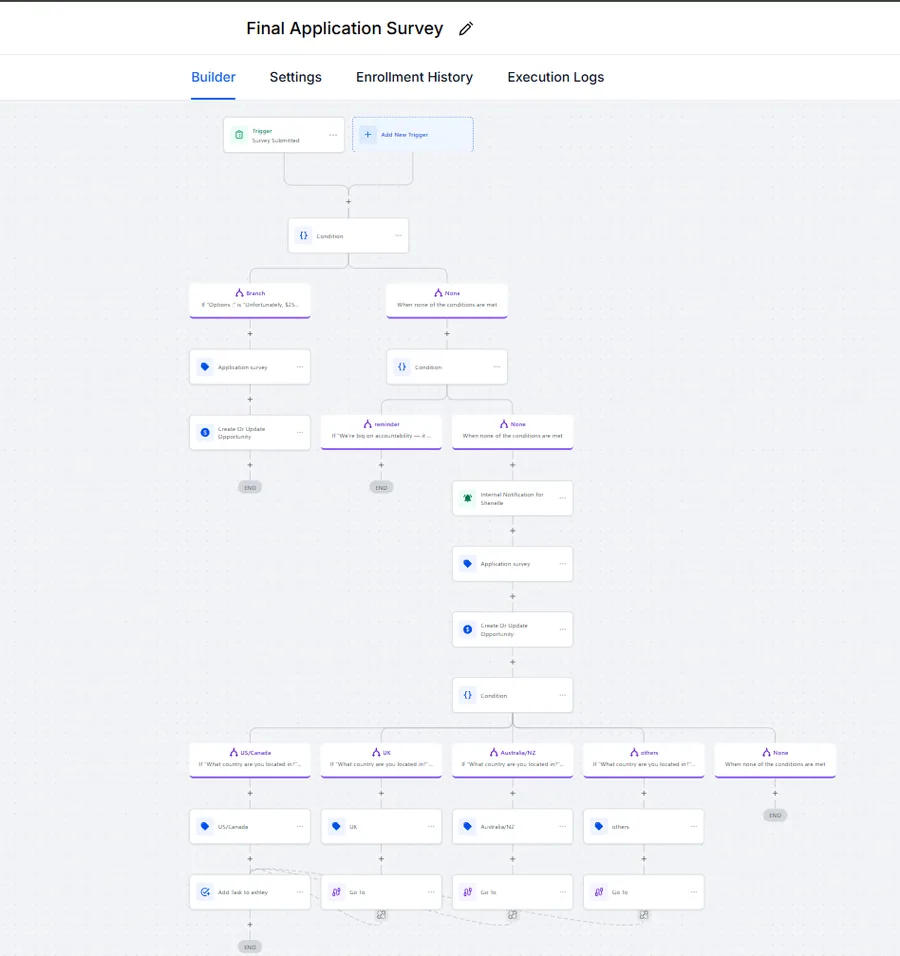The width and height of the screenshot is (900, 956).
Task: Add a step with the plus below the US/Canada branch
Action: (x=250, y=793)
